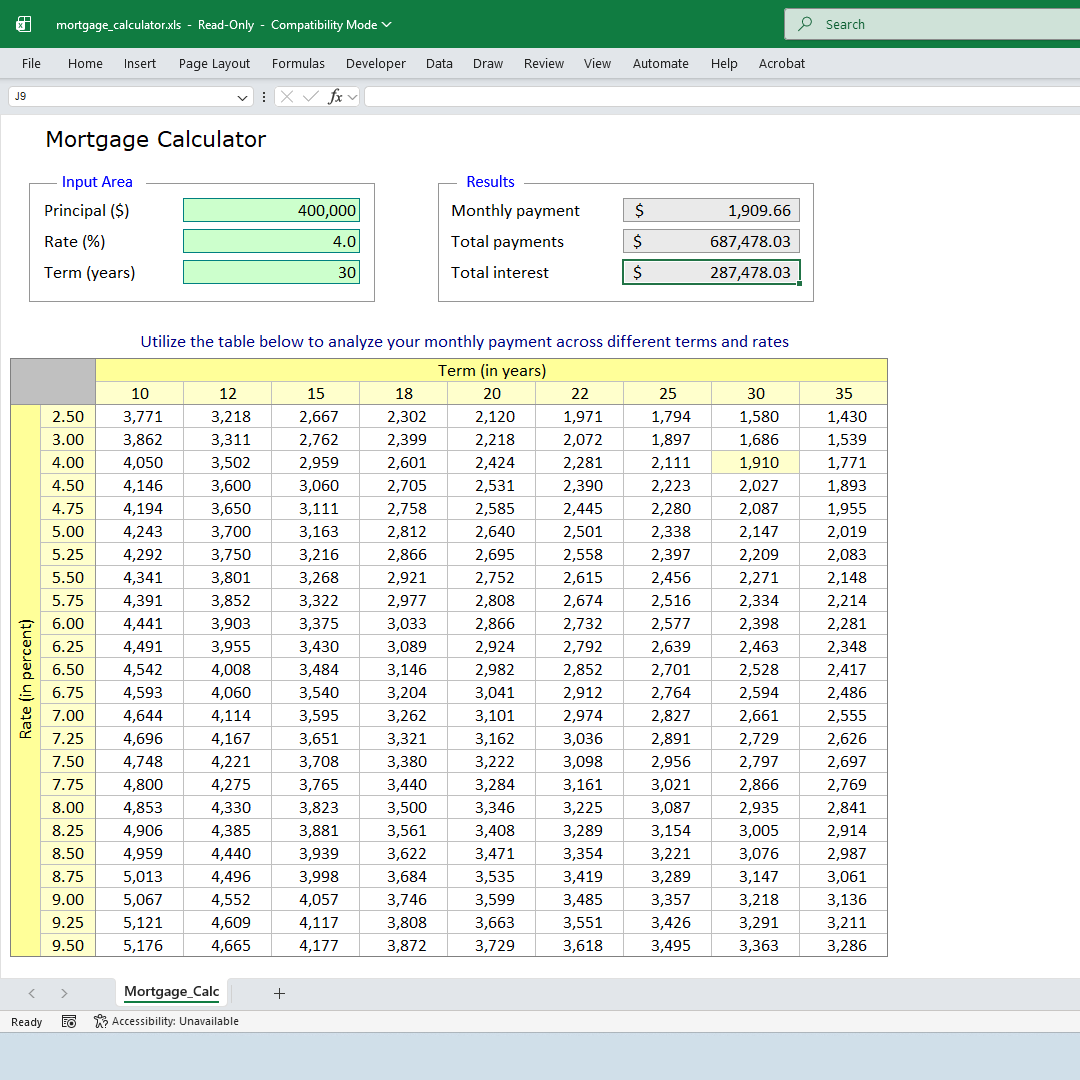This screenshot has width=1080, height=1080.
Task: Select the highlighted 1,910 payment cell
Action: (756, 462)
